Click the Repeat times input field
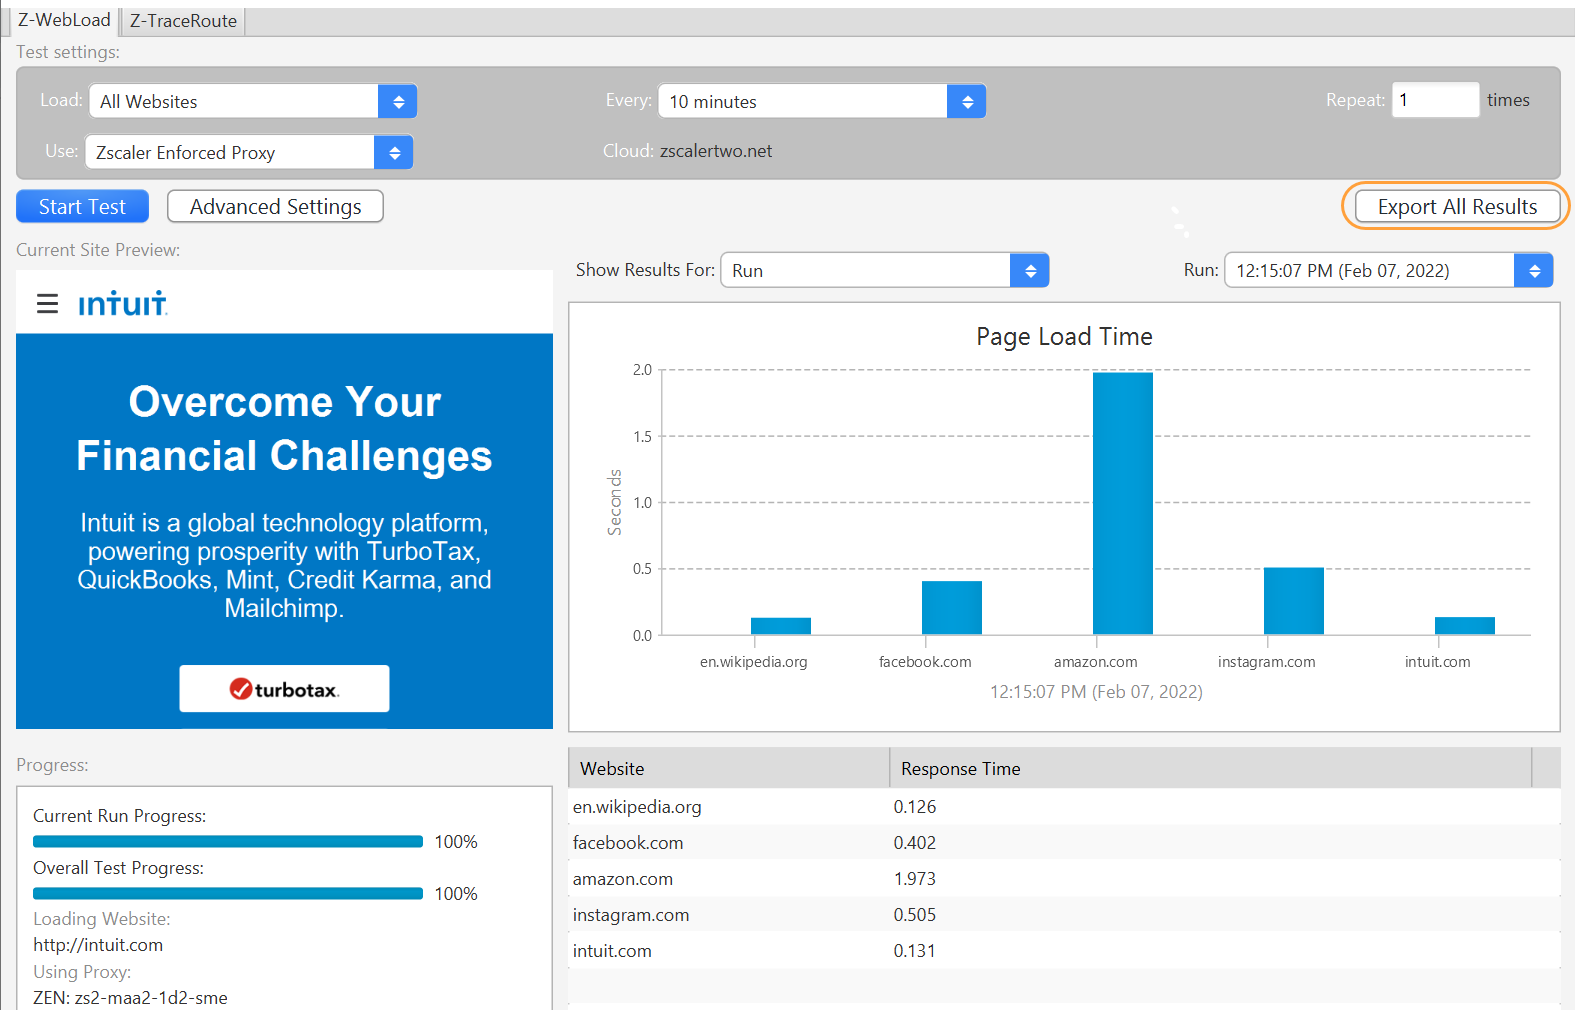Viewport: 1575px width, 1010px height. click(1435, 100)
